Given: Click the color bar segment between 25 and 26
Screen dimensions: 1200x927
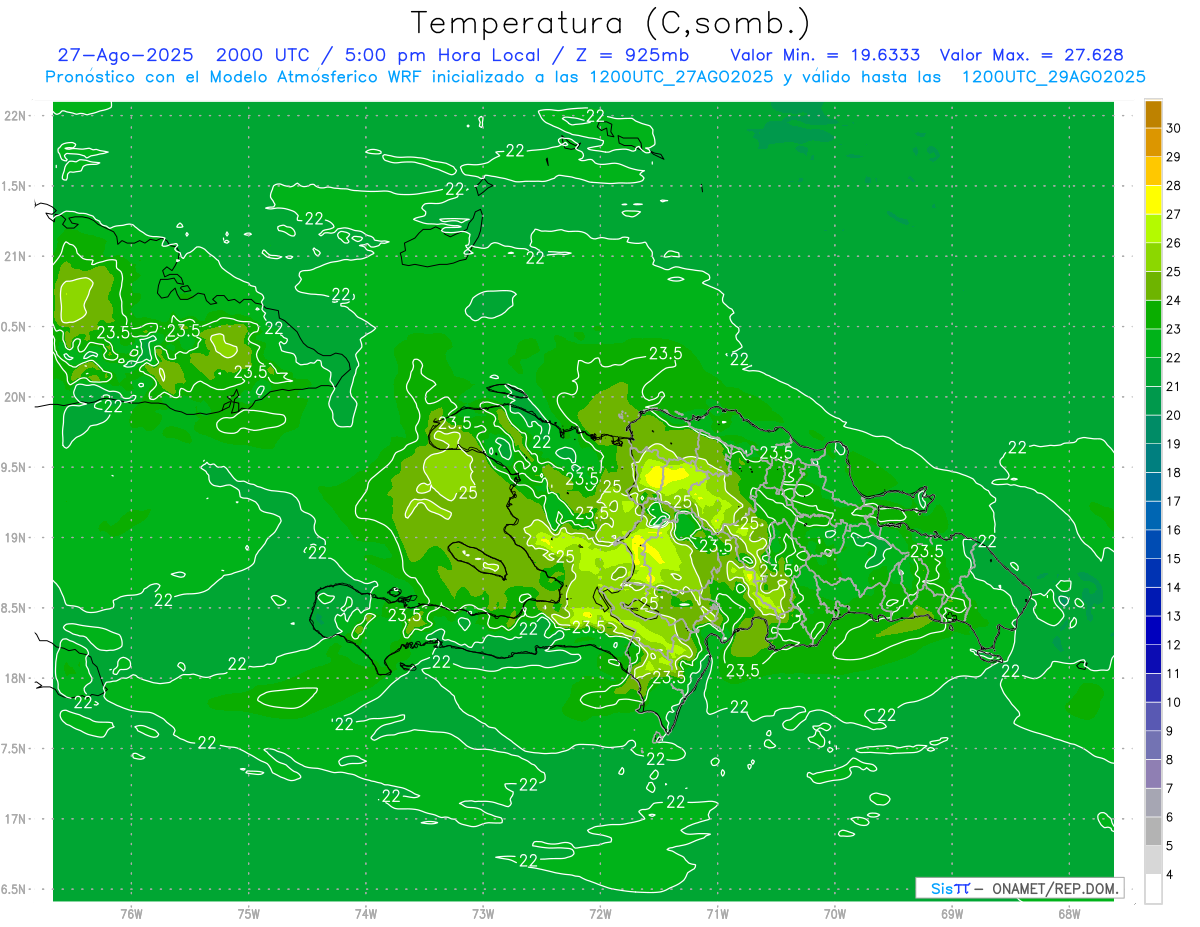Looking at the screenshot, I should click(x=1153, y=258).
